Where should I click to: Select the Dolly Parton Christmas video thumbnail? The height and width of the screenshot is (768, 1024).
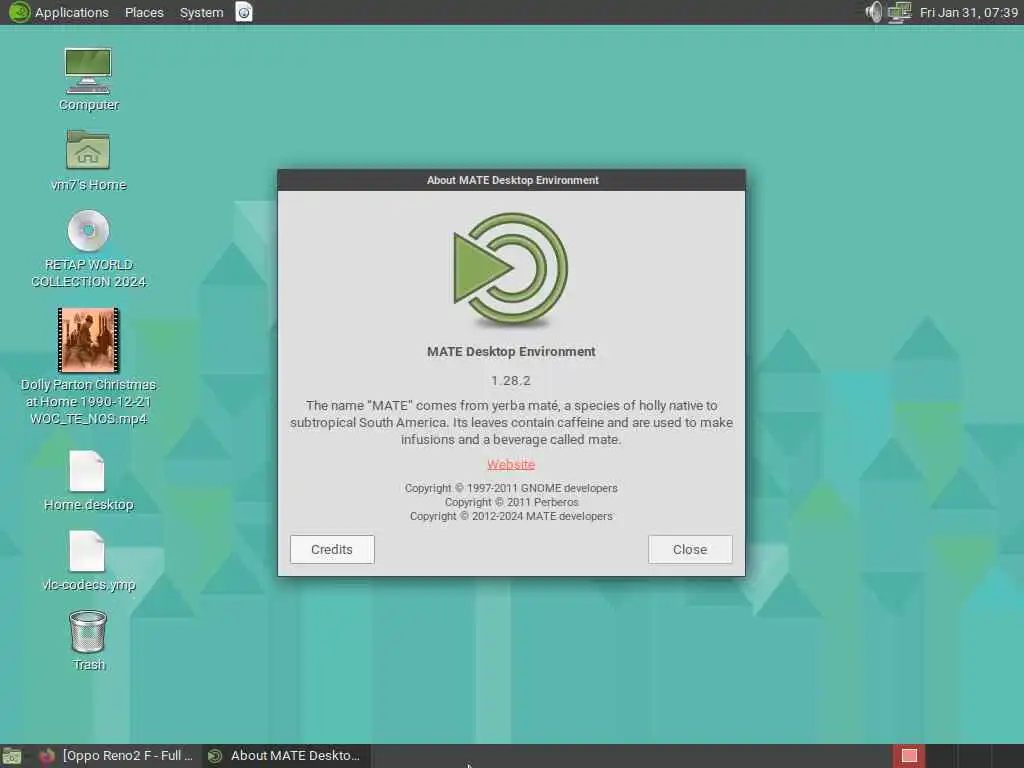point(88,340)
